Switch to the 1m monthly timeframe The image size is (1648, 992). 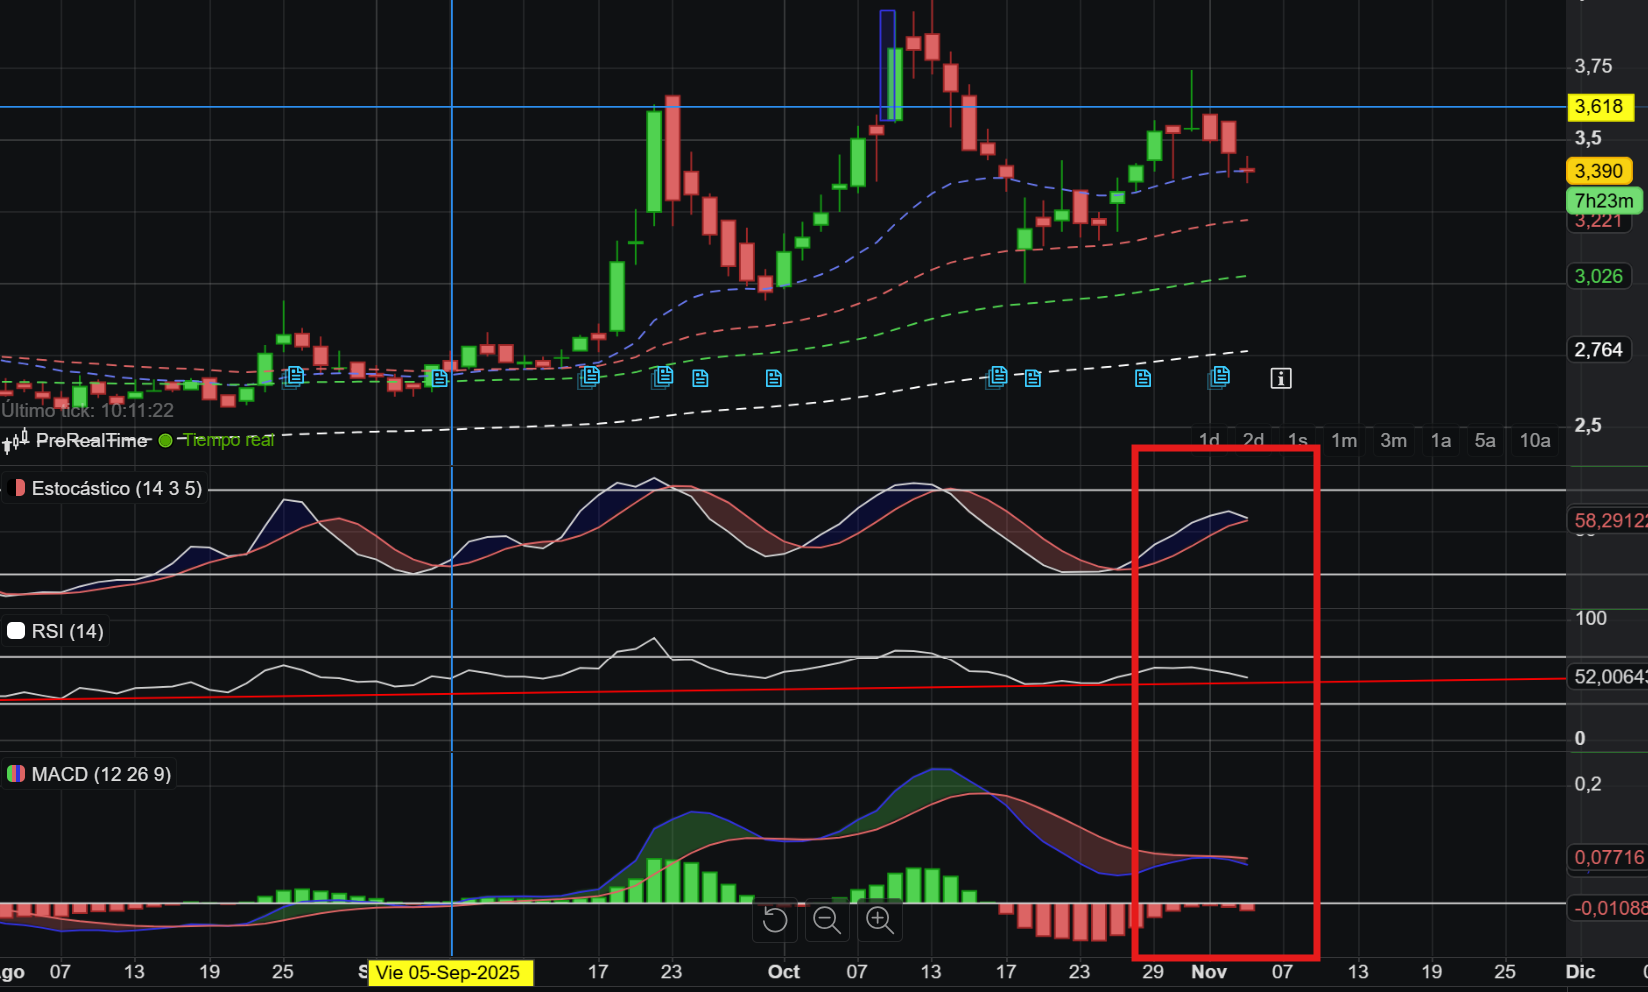point(1344,440)
